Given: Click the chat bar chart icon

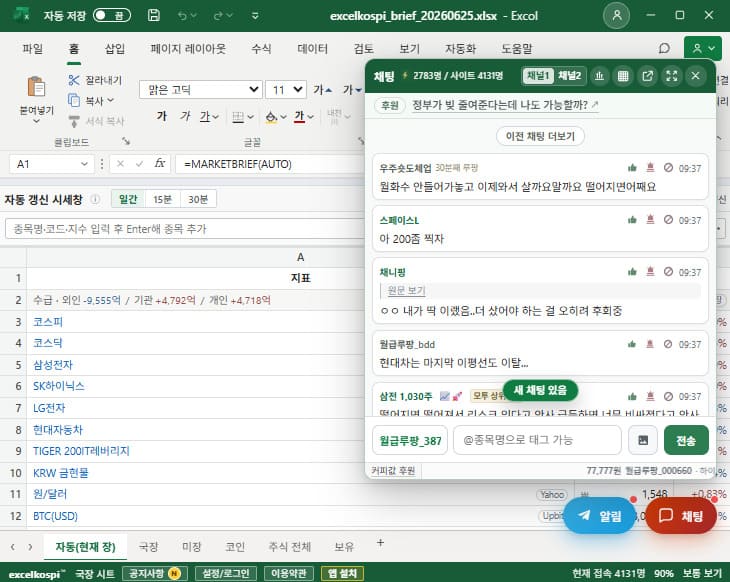Looking at the screenshot, I should point(599,75).
